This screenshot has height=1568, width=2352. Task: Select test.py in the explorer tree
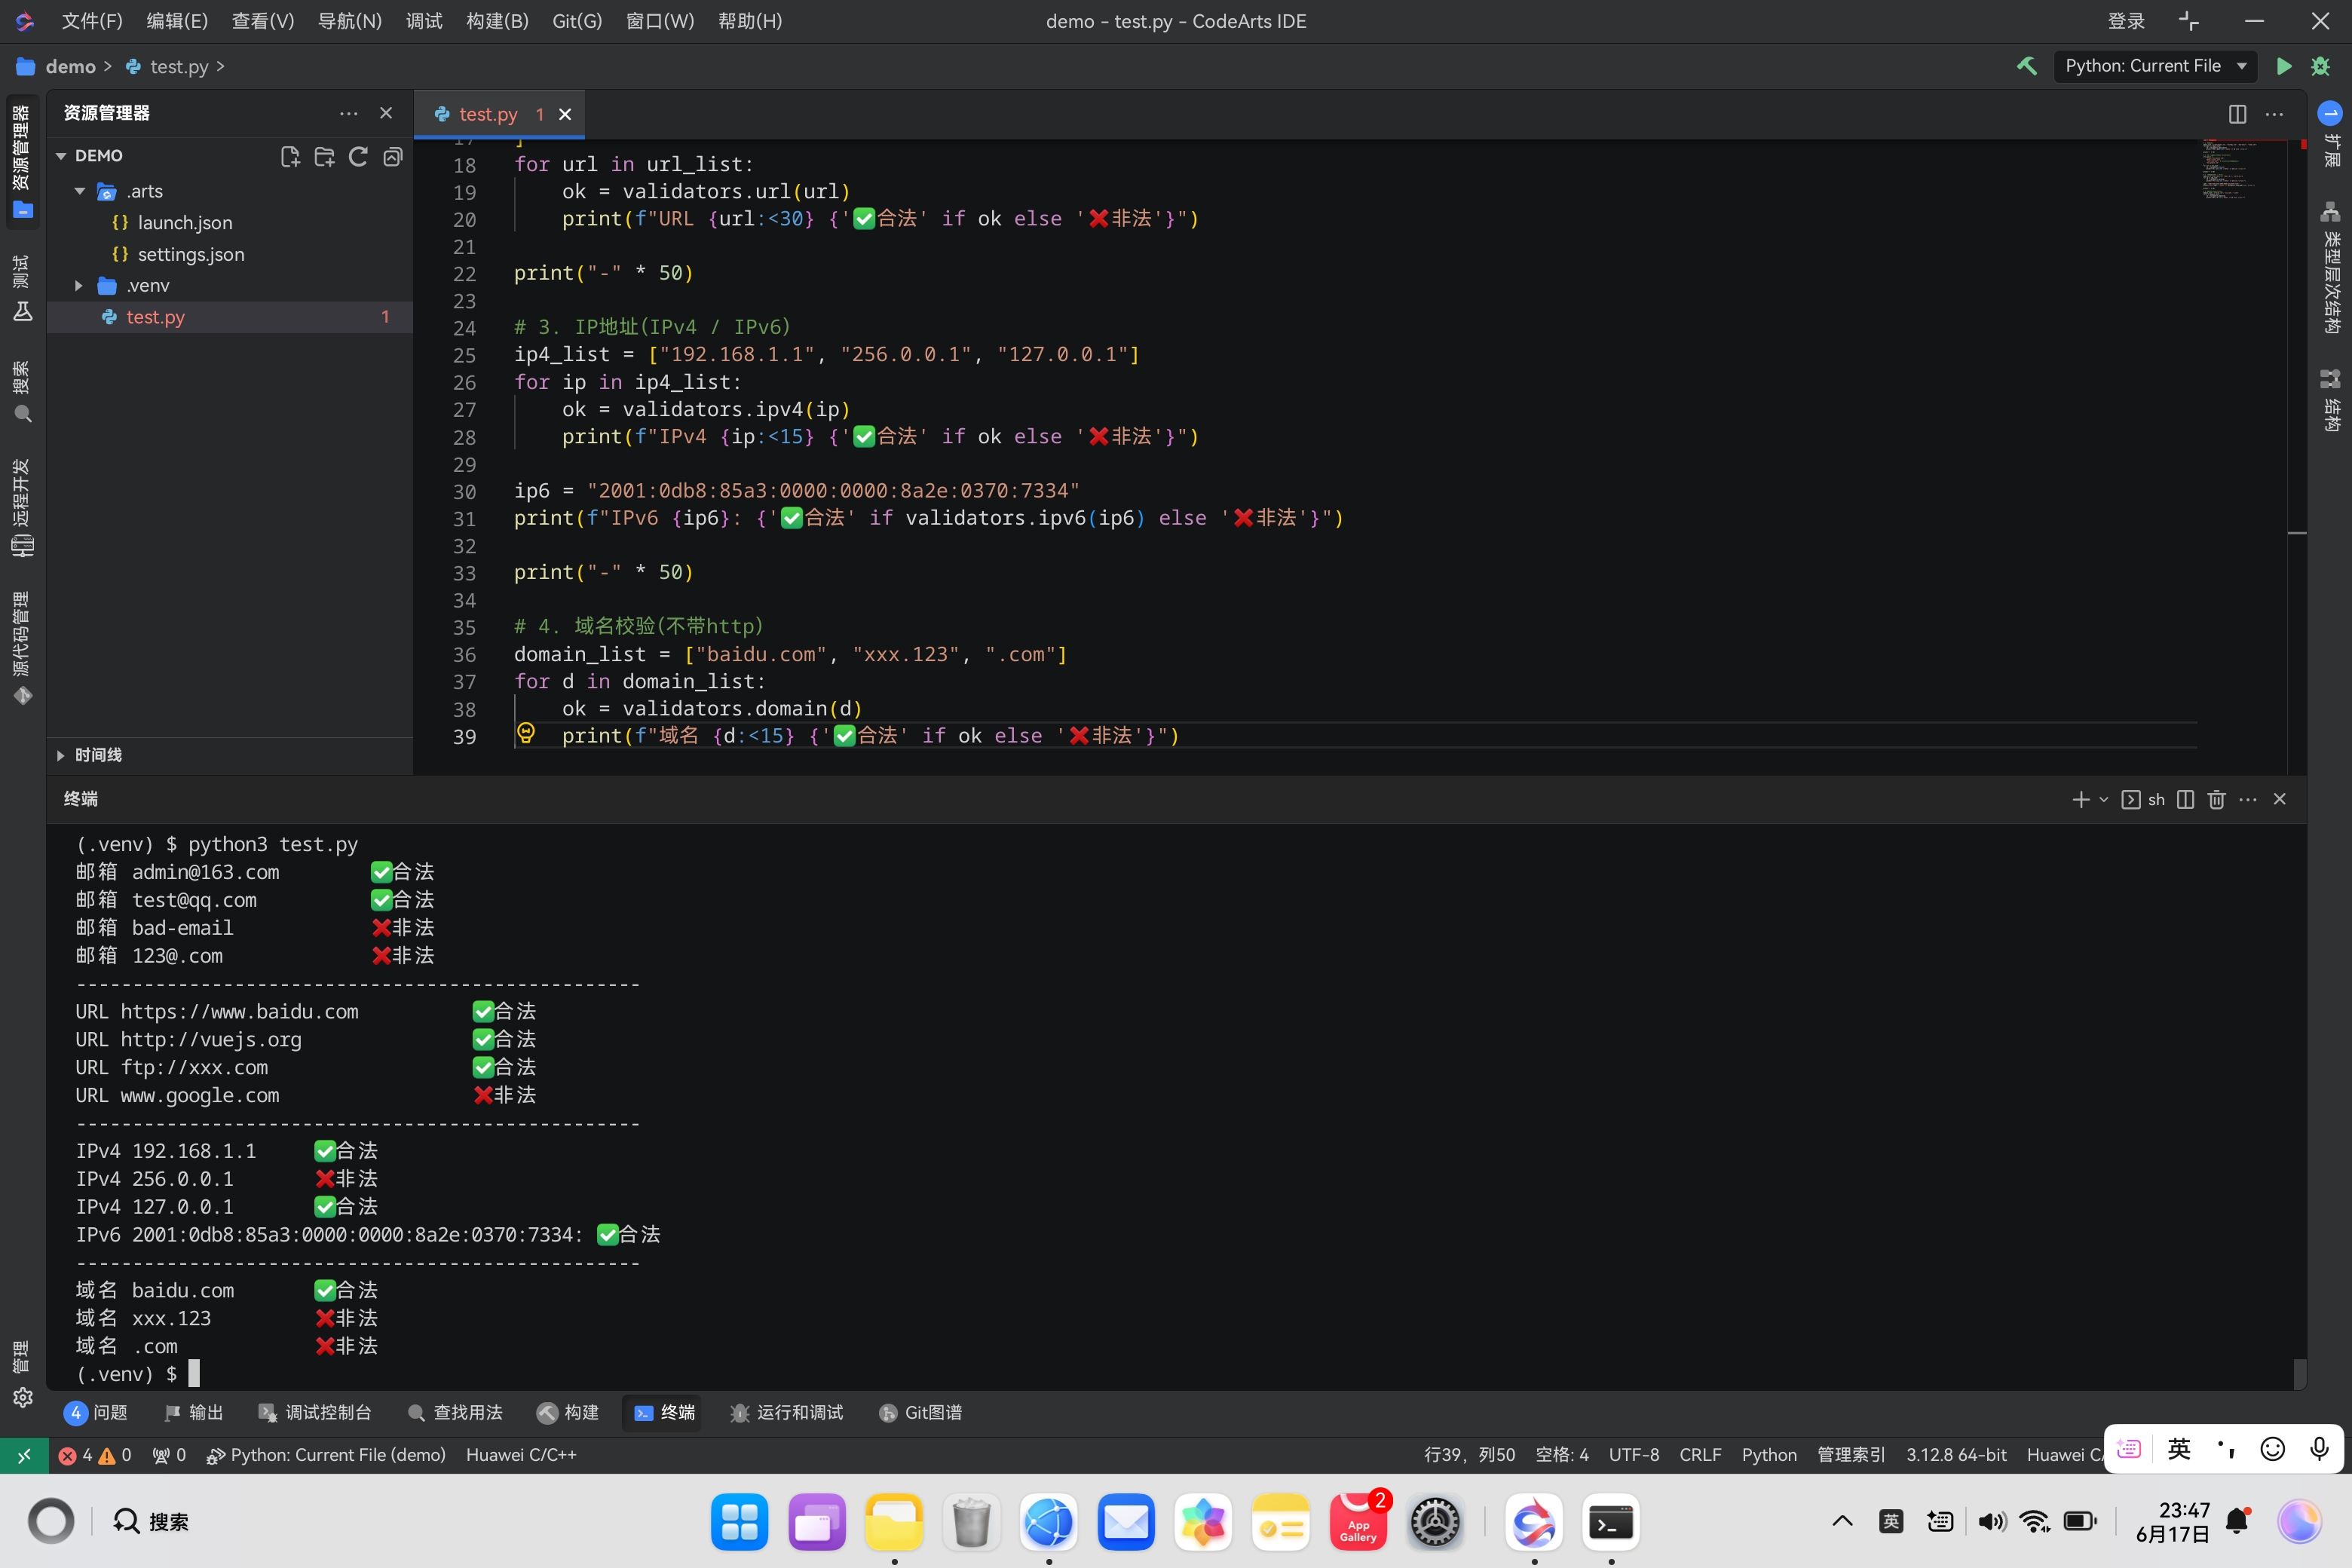coord(230,317)
